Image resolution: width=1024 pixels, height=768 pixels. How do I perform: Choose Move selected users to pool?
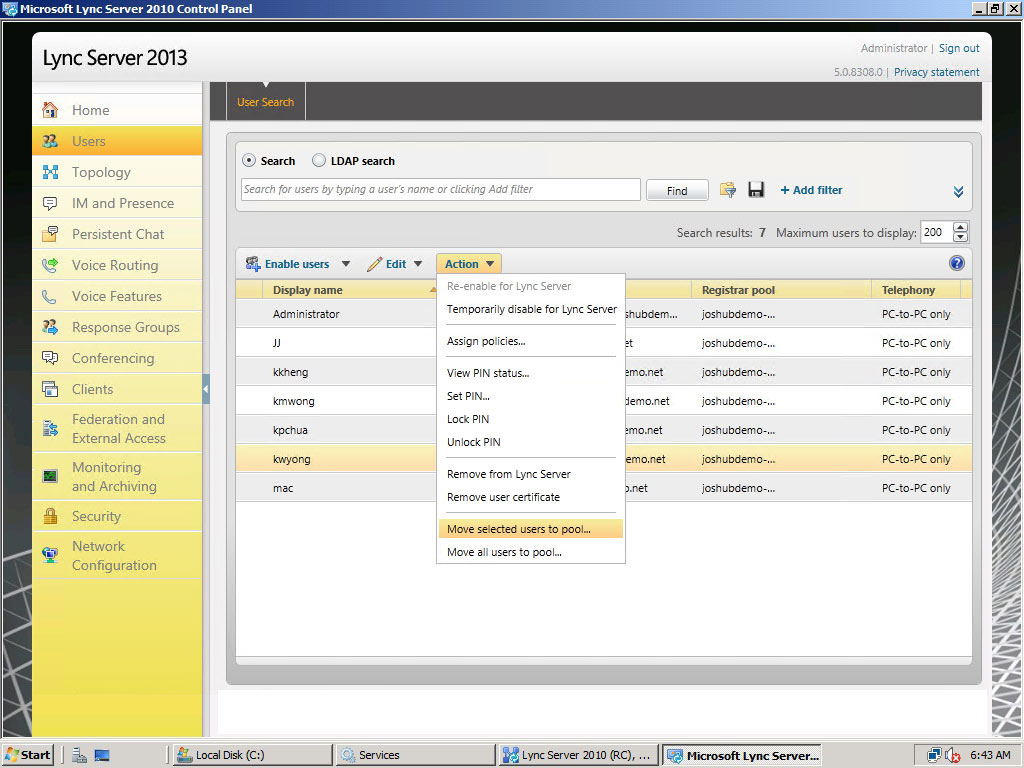coord(532,529)
